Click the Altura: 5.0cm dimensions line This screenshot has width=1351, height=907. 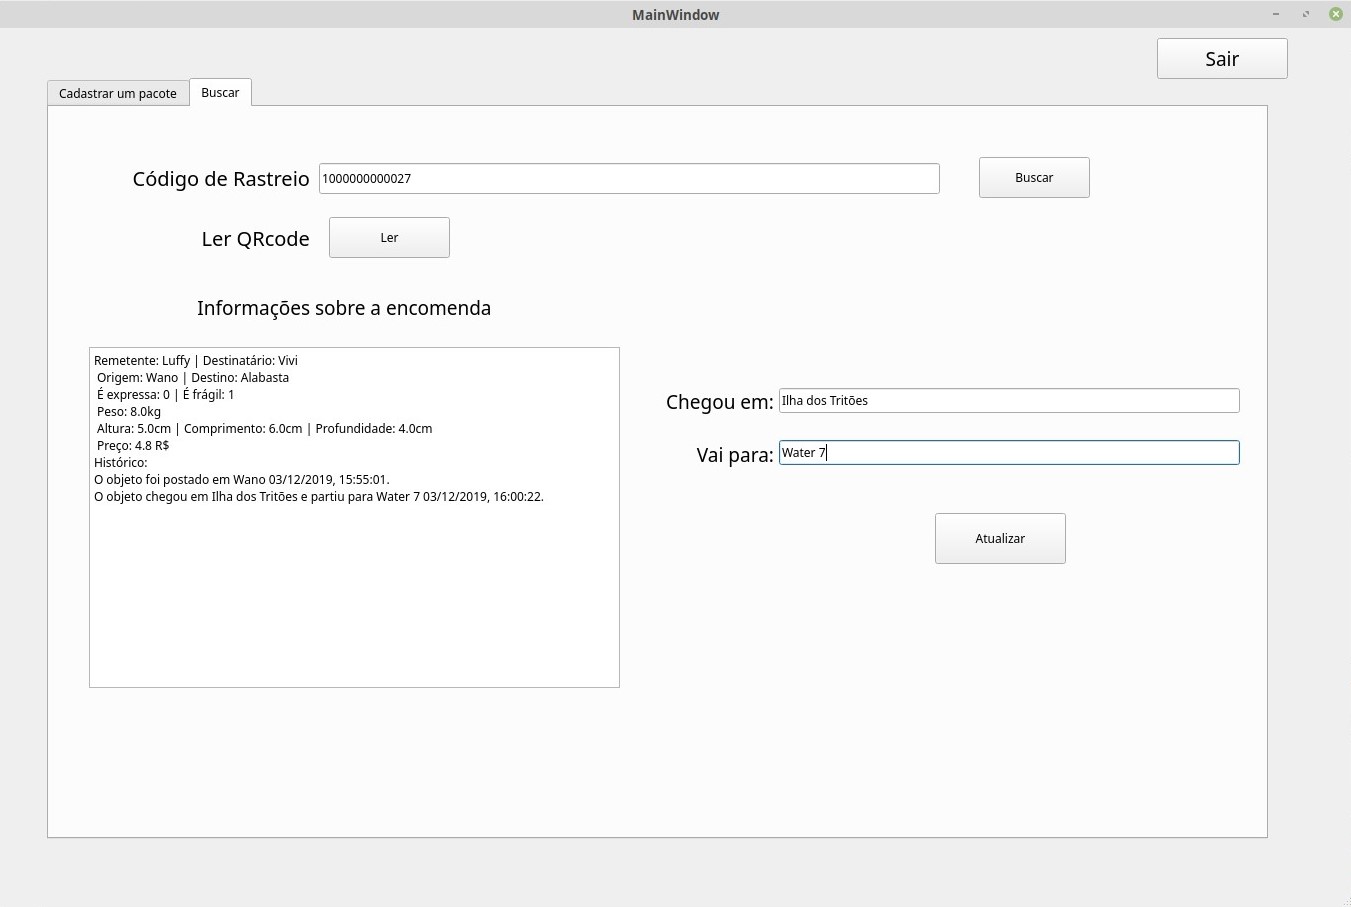264,428
